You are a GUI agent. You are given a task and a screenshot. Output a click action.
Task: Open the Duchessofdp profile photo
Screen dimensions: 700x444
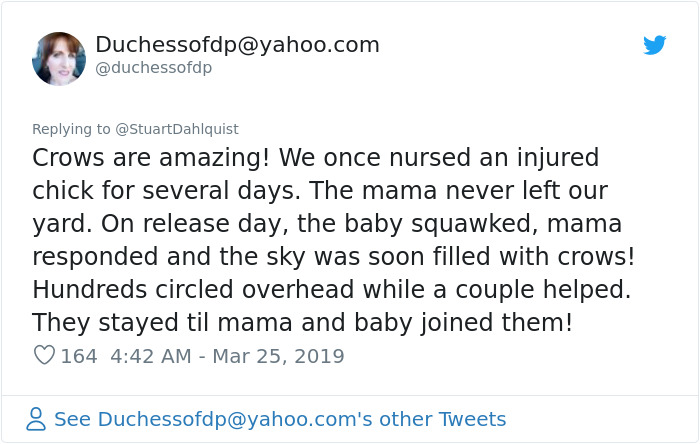click(59, 58)
